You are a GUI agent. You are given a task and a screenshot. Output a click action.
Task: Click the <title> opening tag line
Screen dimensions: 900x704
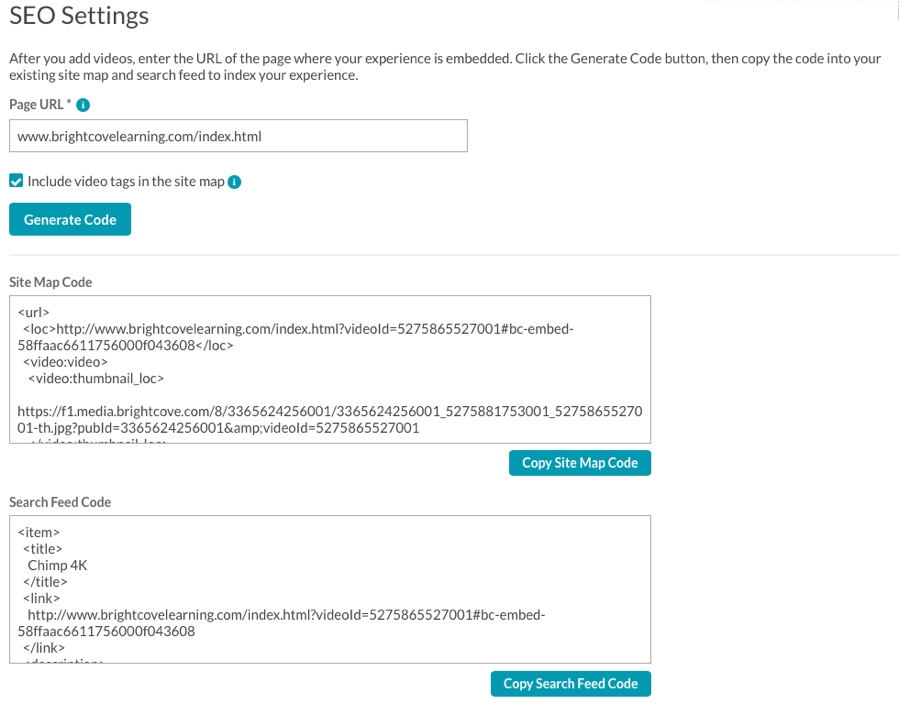click(x=42, y=549)
